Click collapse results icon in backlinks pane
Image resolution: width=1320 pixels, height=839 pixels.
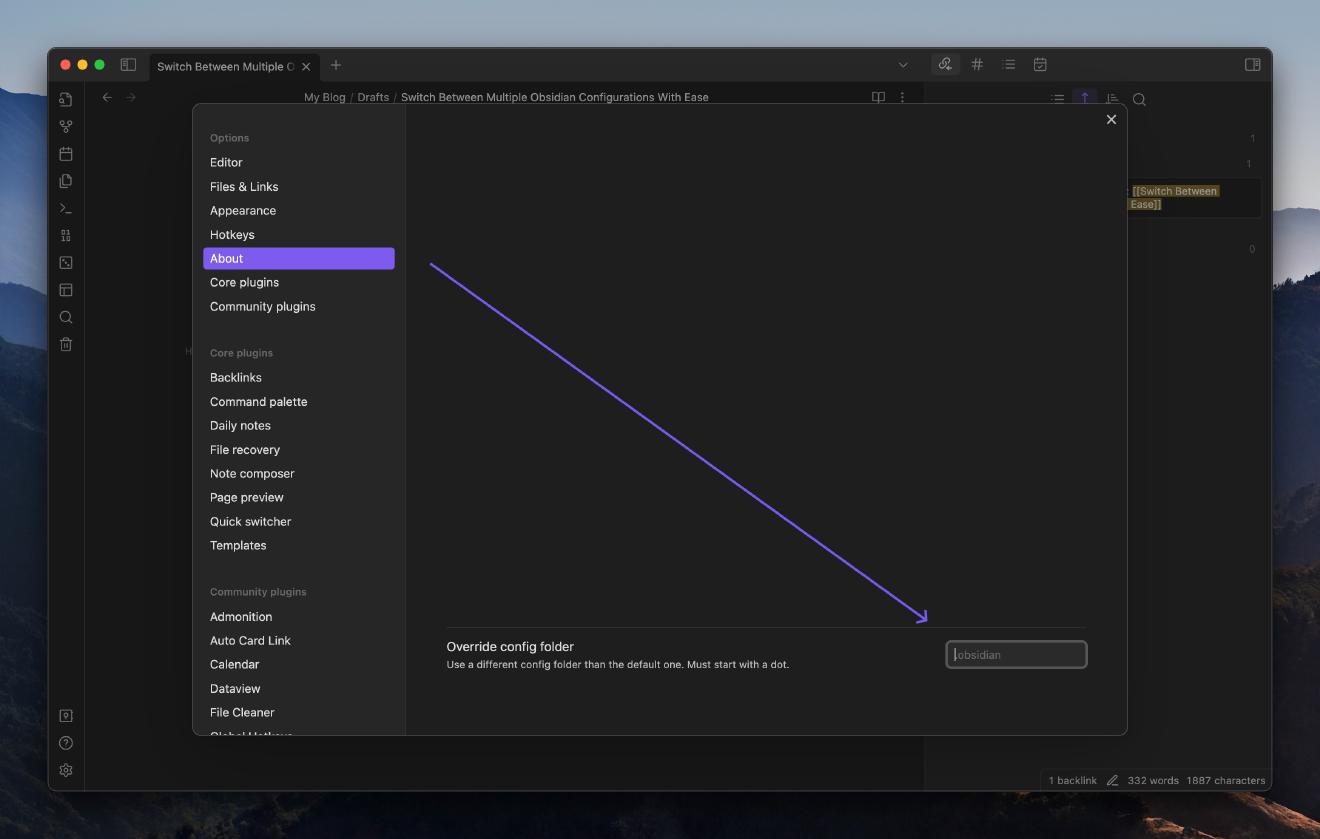(x=1058, y=98)
